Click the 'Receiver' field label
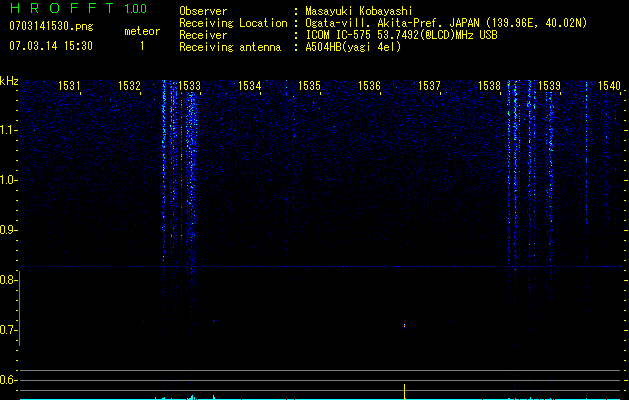Image resolution: width=629 pixels, height=400 pixels. [x=203, y=35]
